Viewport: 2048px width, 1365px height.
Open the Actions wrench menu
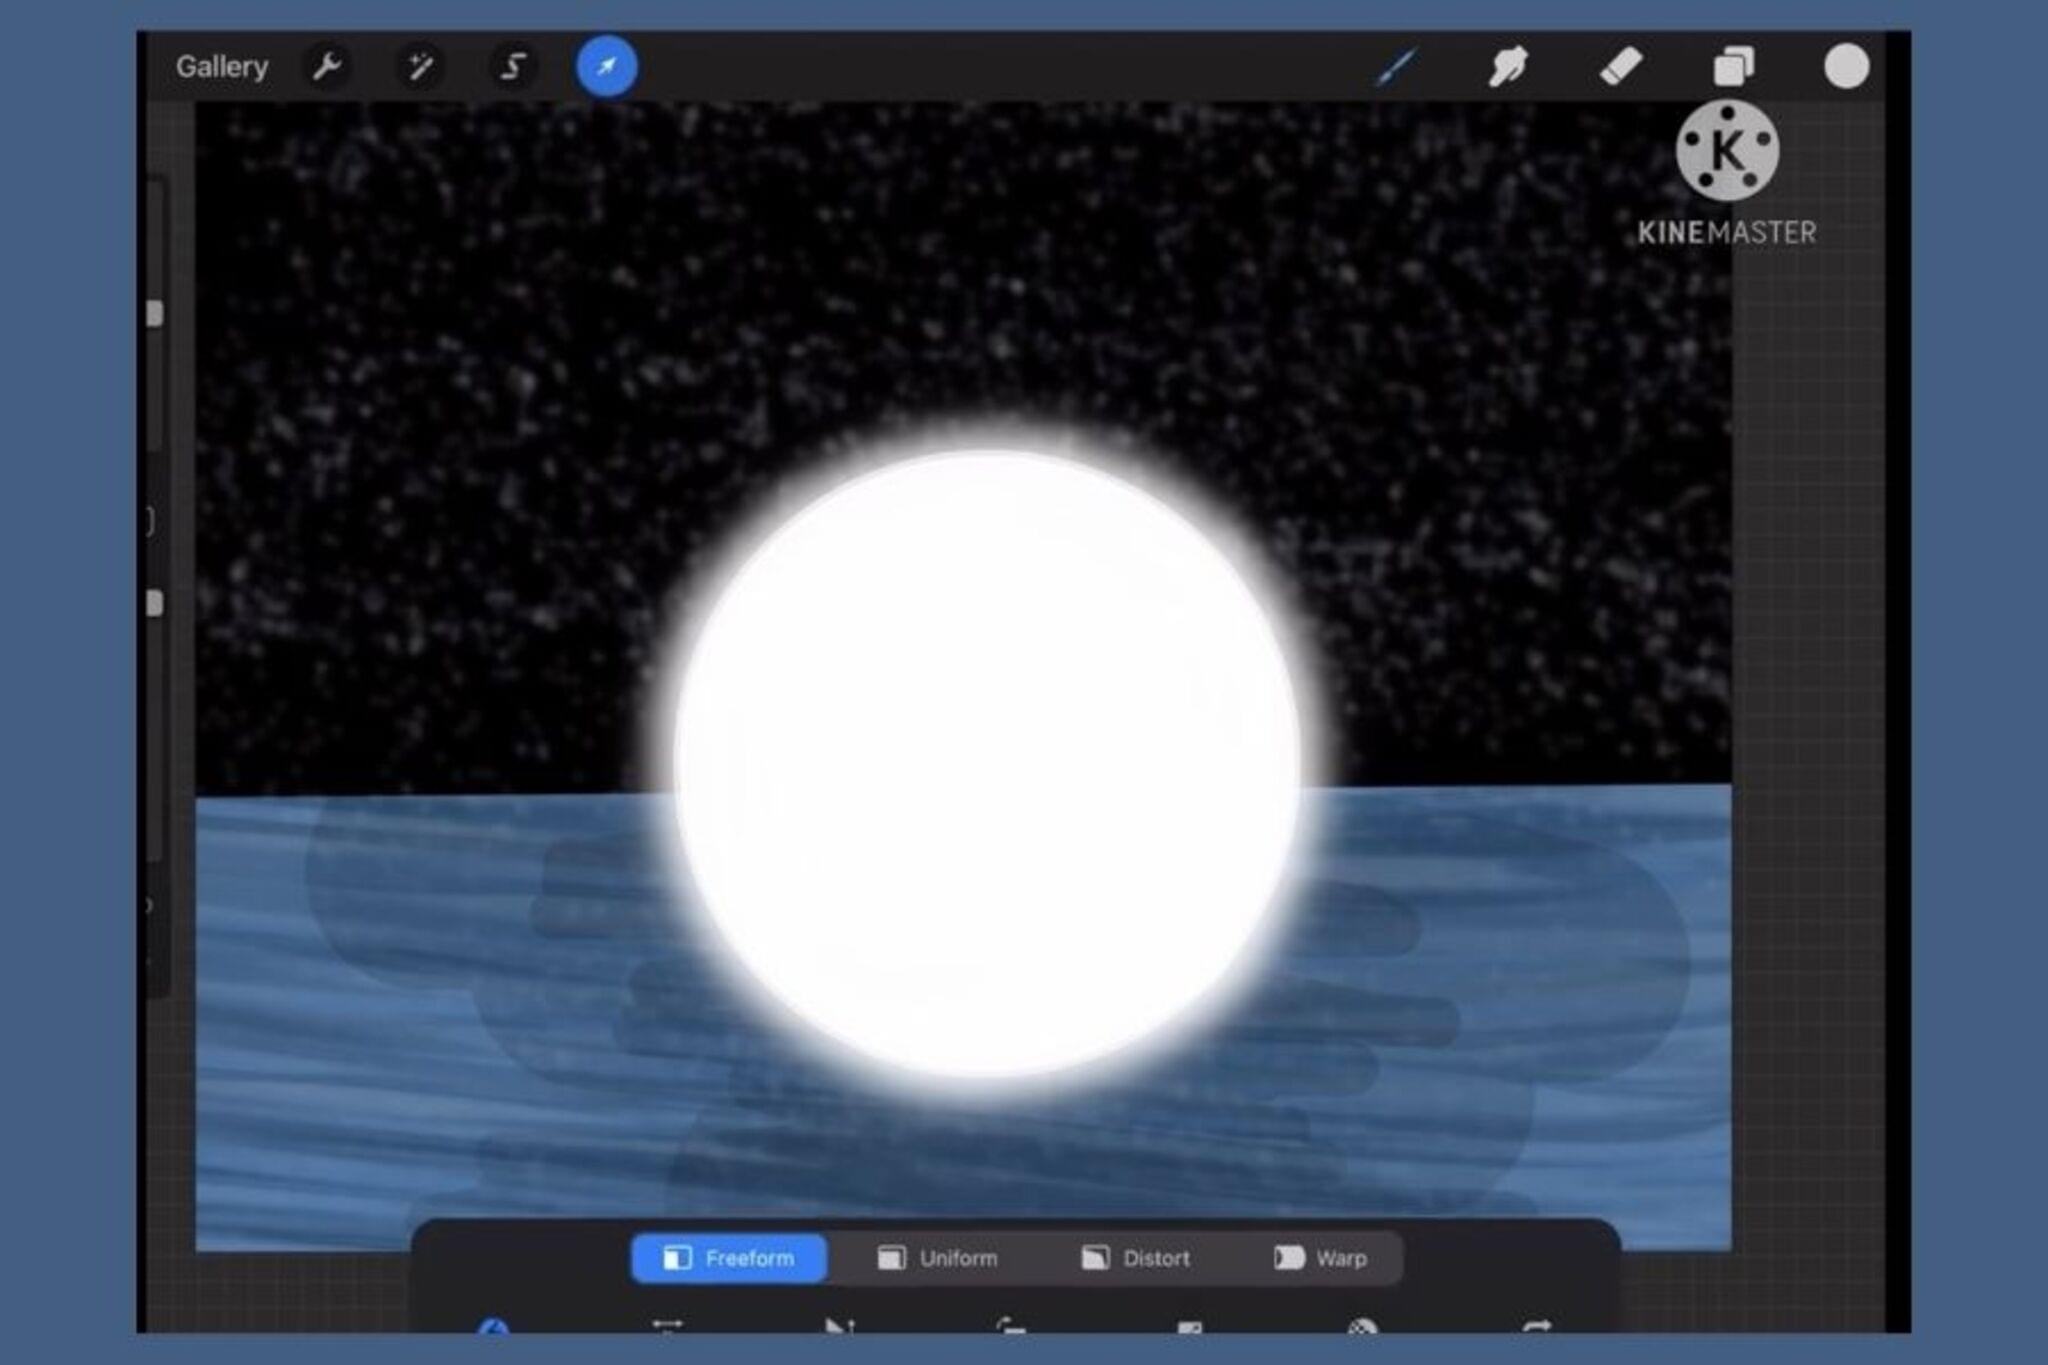[x=327, y=67]
